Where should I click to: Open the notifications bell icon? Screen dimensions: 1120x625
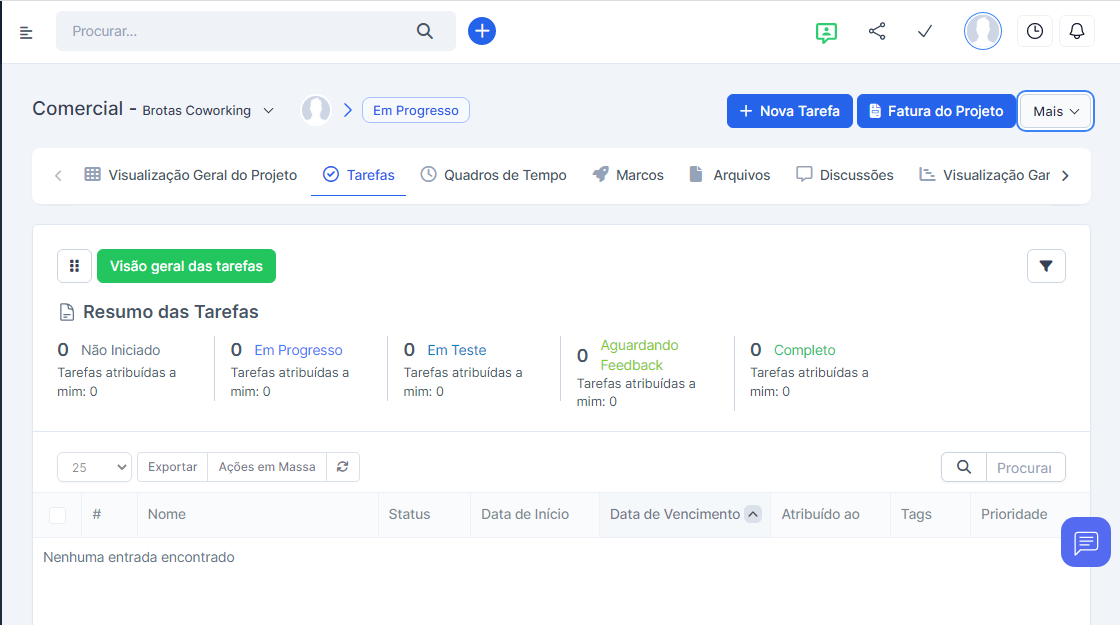click(x=1077, y=31)
